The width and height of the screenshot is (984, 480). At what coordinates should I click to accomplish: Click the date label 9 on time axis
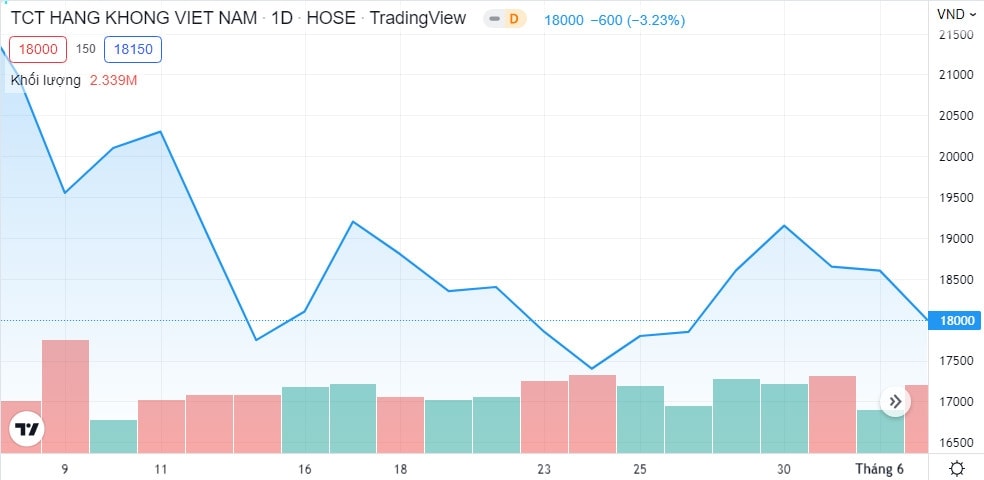click(65, 469)
